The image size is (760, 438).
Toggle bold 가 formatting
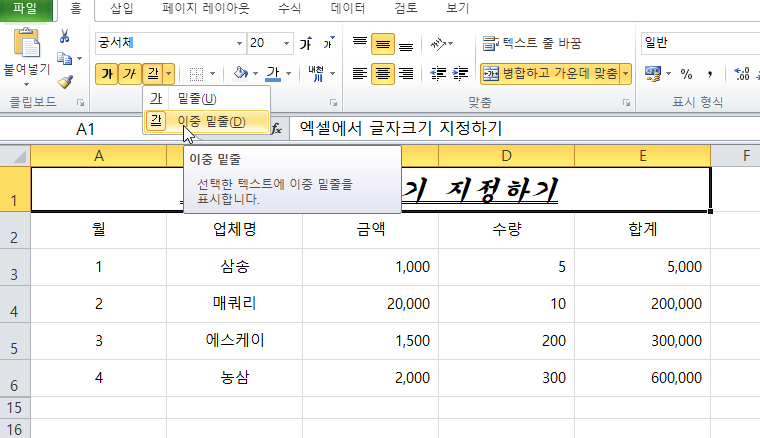click(x=107, y=74)
